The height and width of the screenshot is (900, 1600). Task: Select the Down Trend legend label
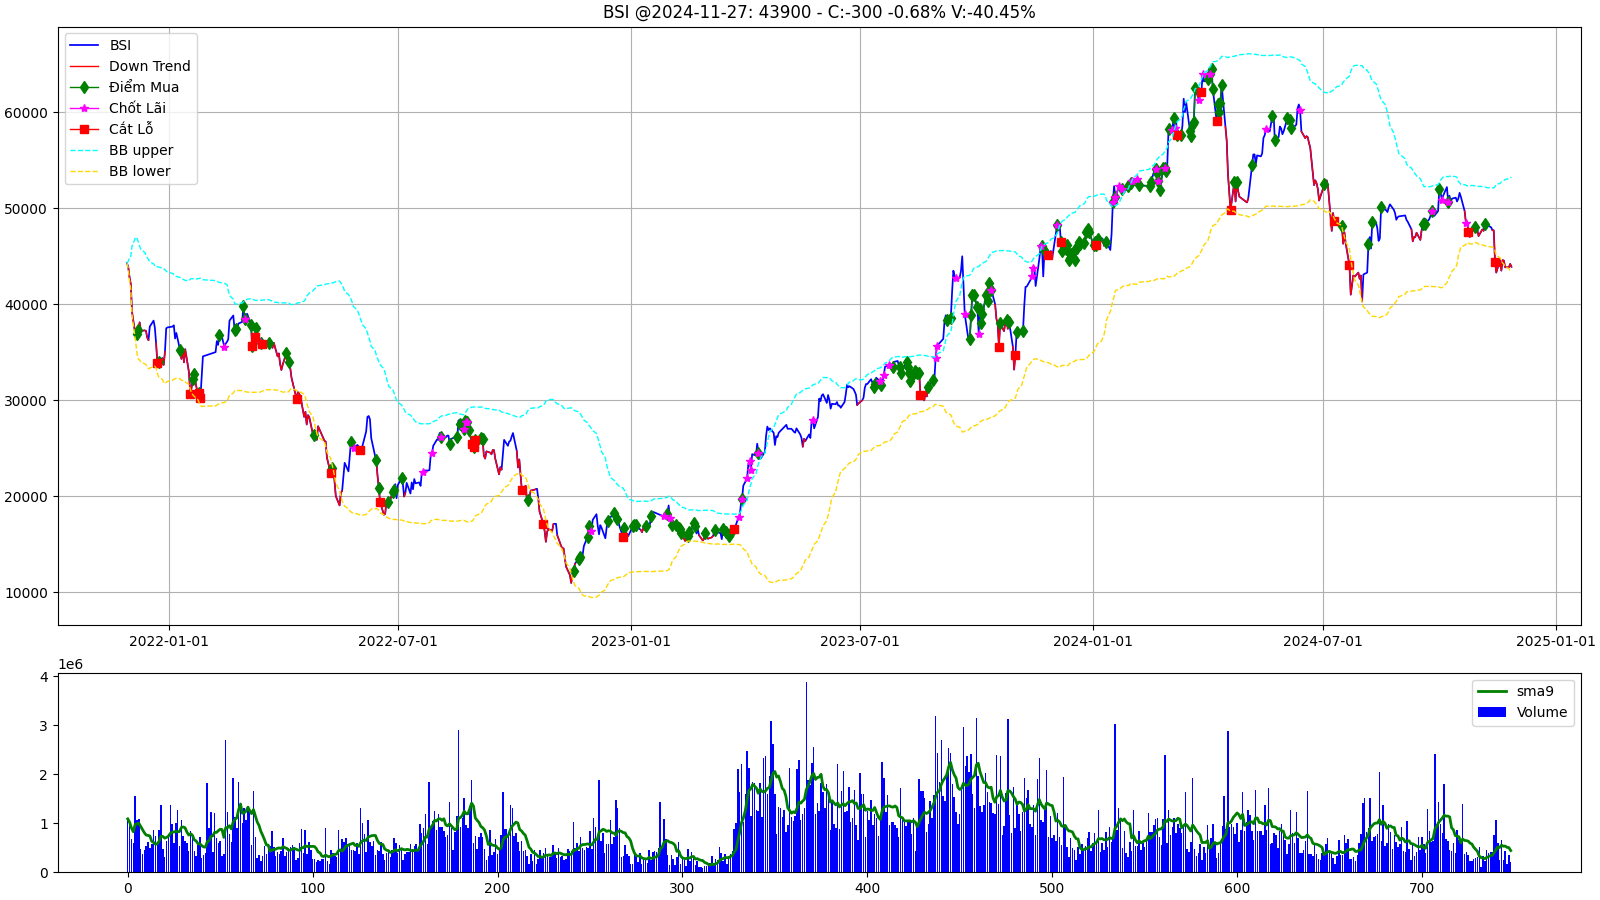point(150,66)
